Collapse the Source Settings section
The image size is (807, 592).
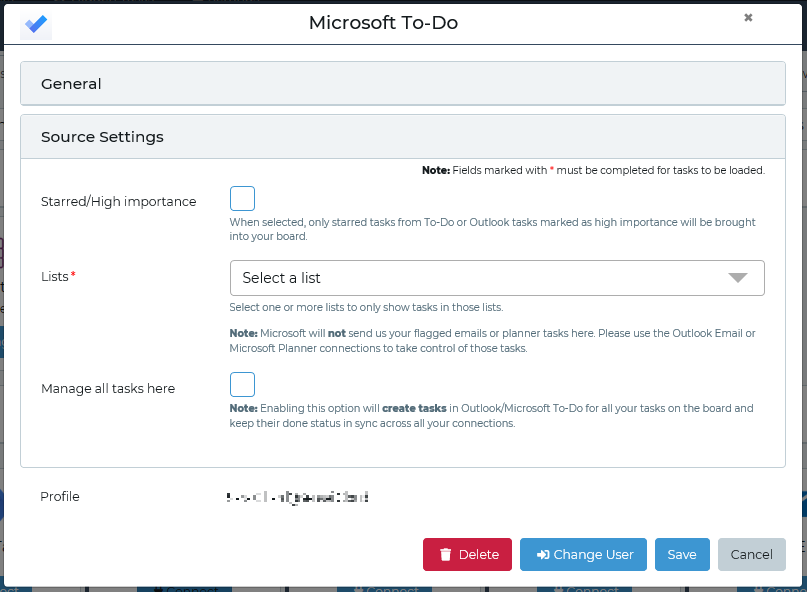[402, 136]
